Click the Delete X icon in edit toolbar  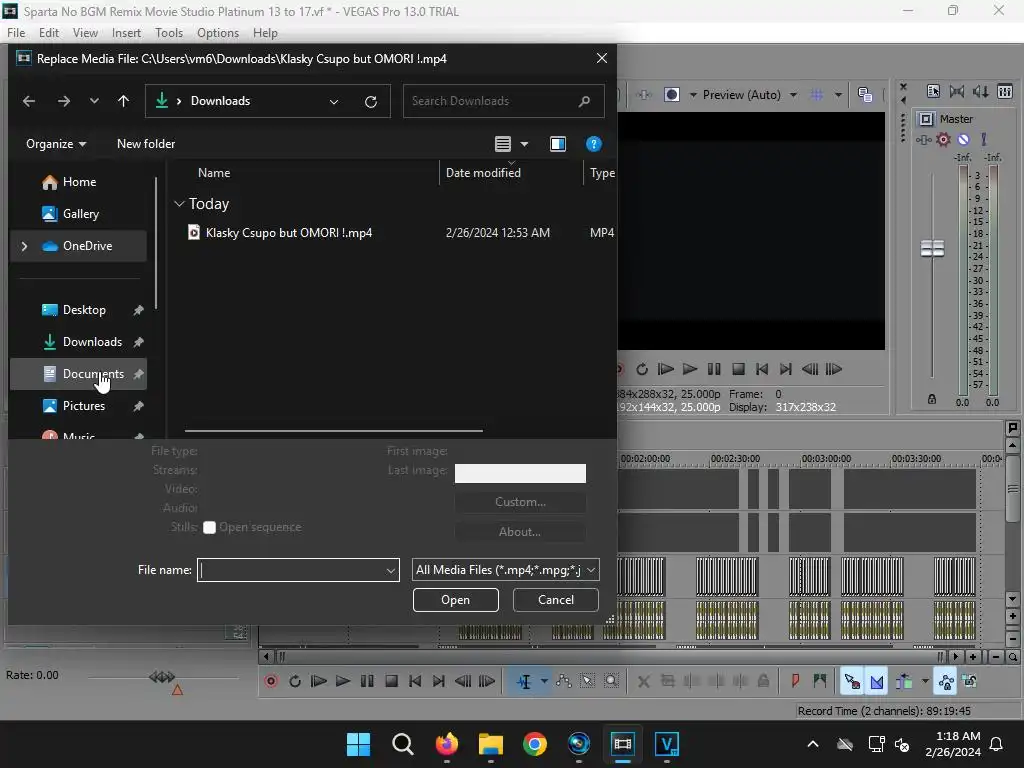[x=643, y=681]
